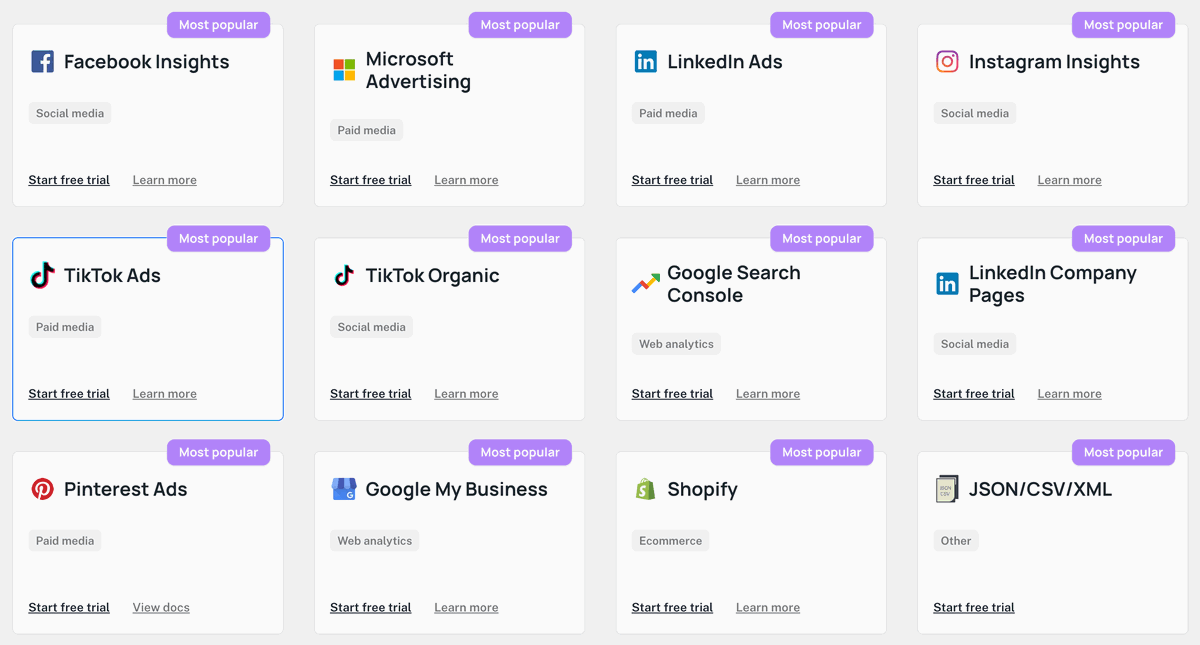The width and height of the screenshot is (1200, 645).
Task: Click the Ecommerce tag on Shopify card
Action: coord(670,540)
